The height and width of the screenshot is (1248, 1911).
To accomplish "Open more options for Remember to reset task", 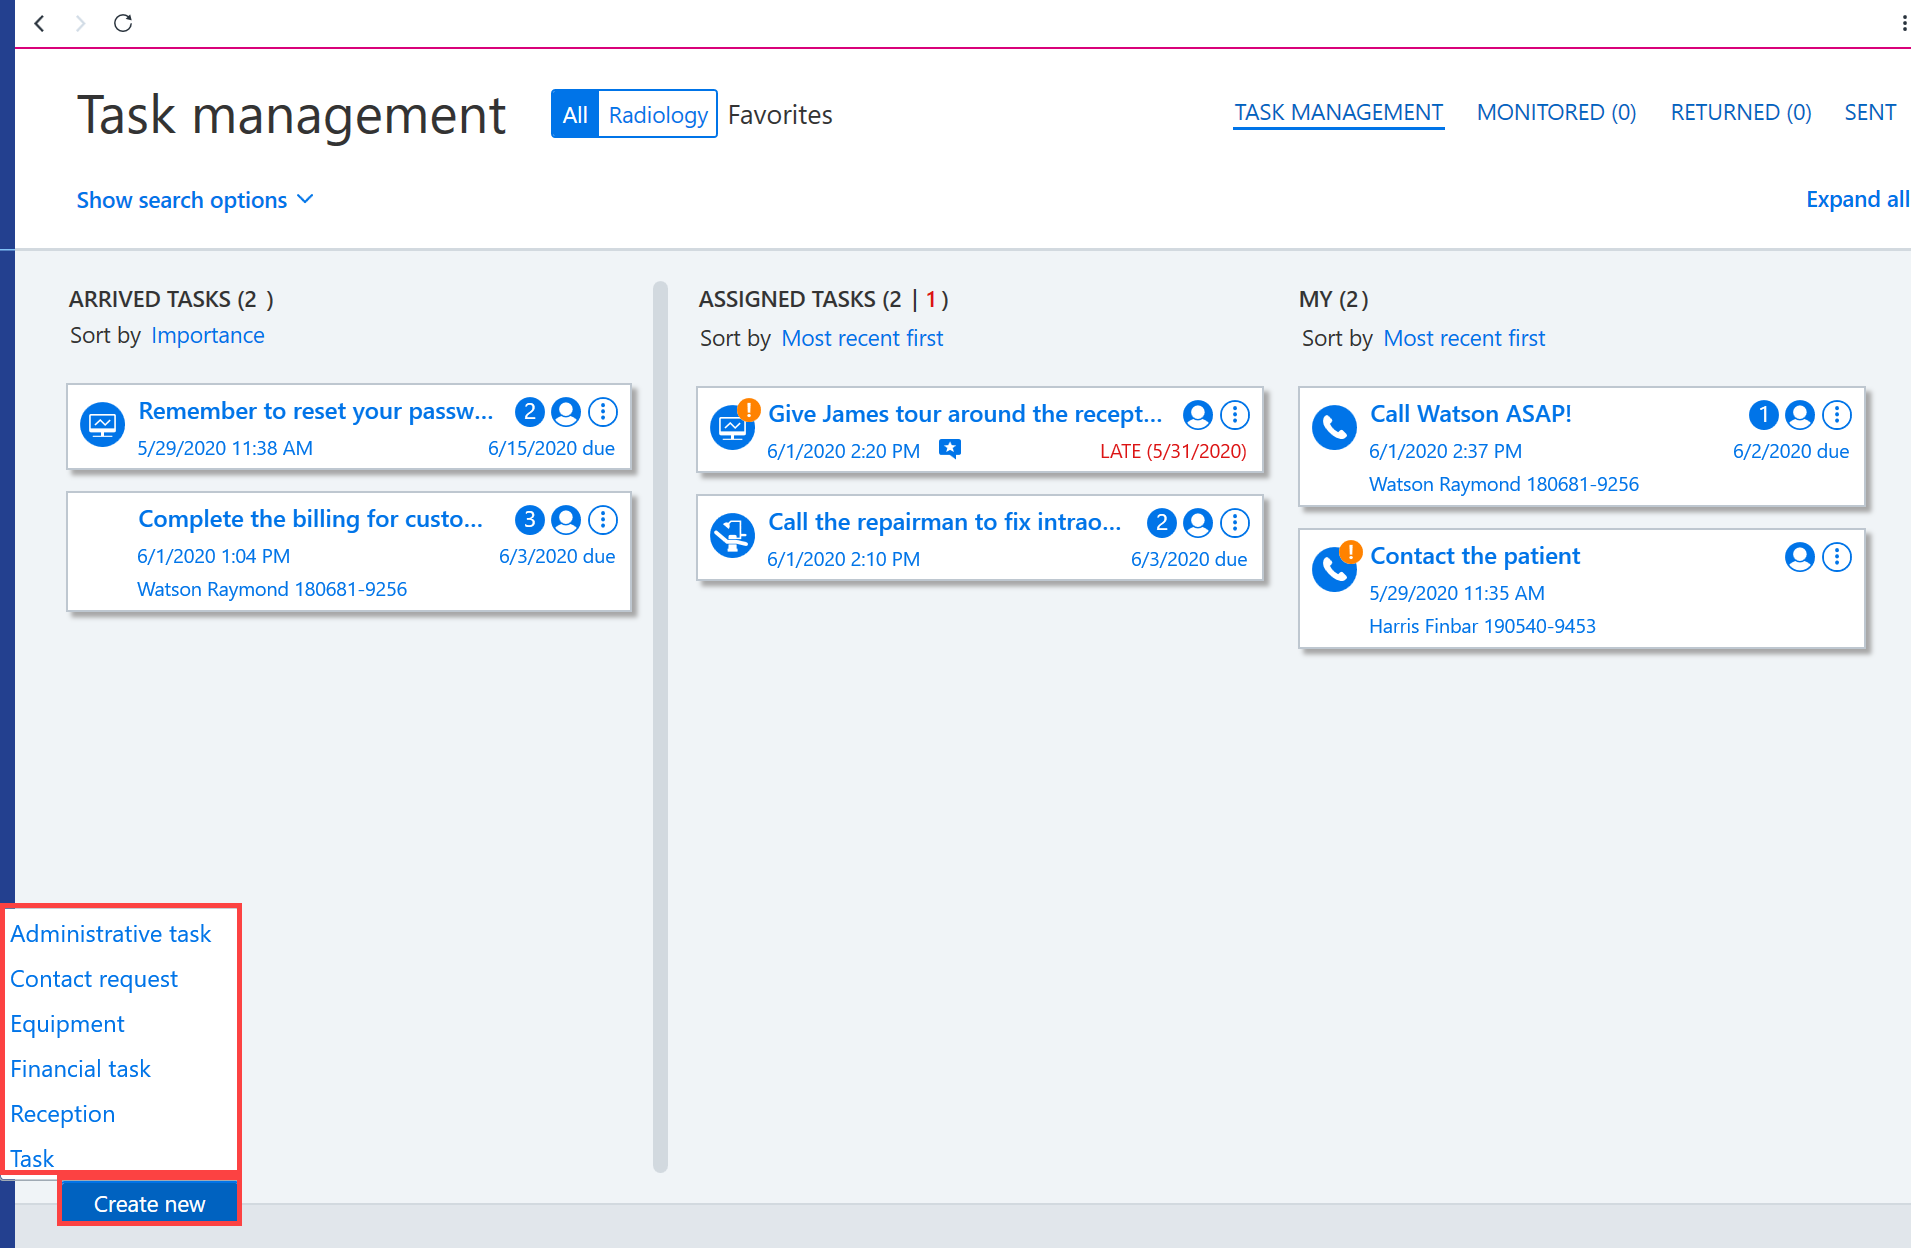I will (x=603, y=412).
